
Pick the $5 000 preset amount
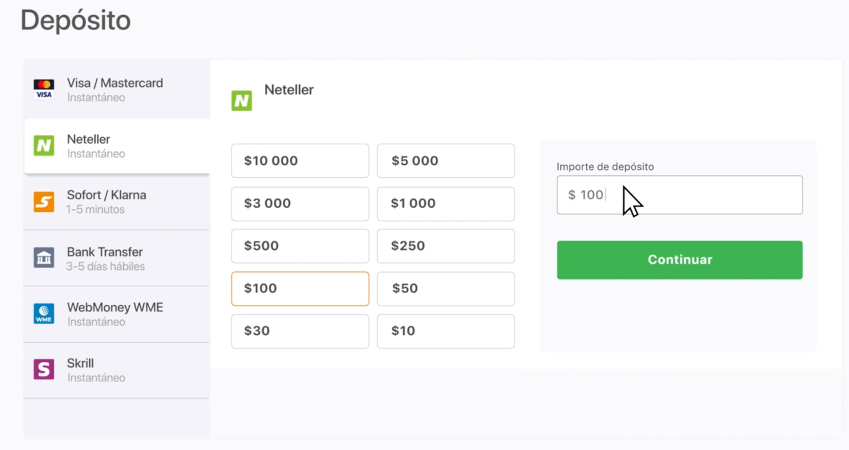[446, 161]
